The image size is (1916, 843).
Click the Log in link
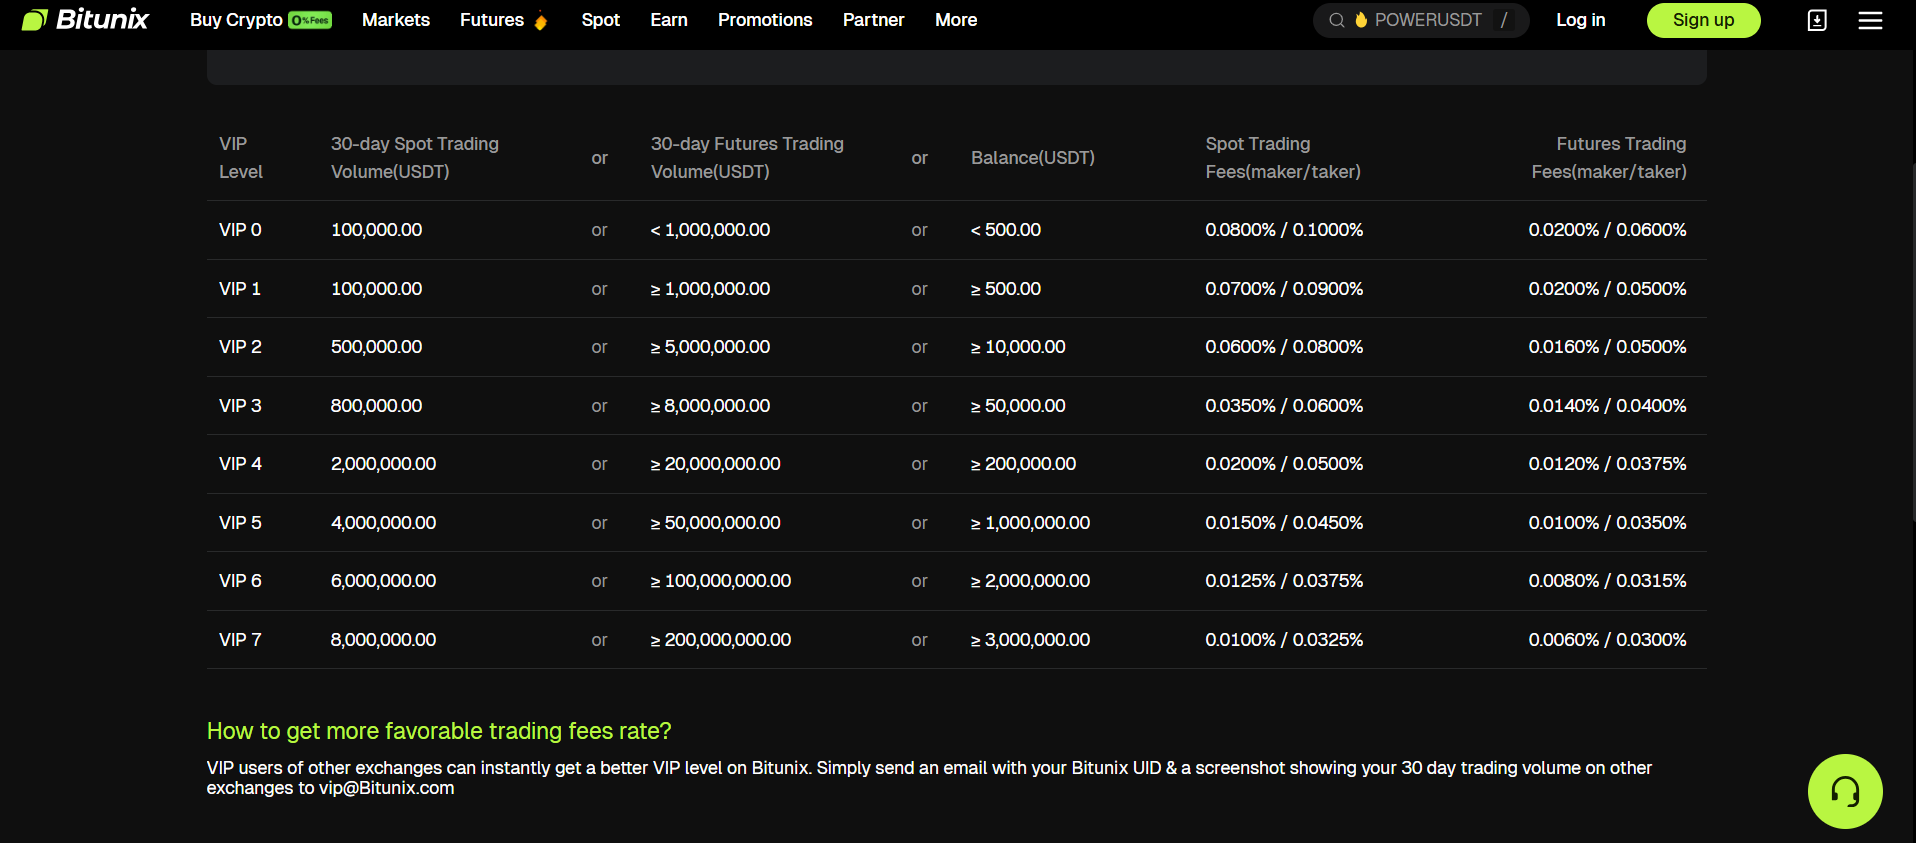tap(1580, 20)
